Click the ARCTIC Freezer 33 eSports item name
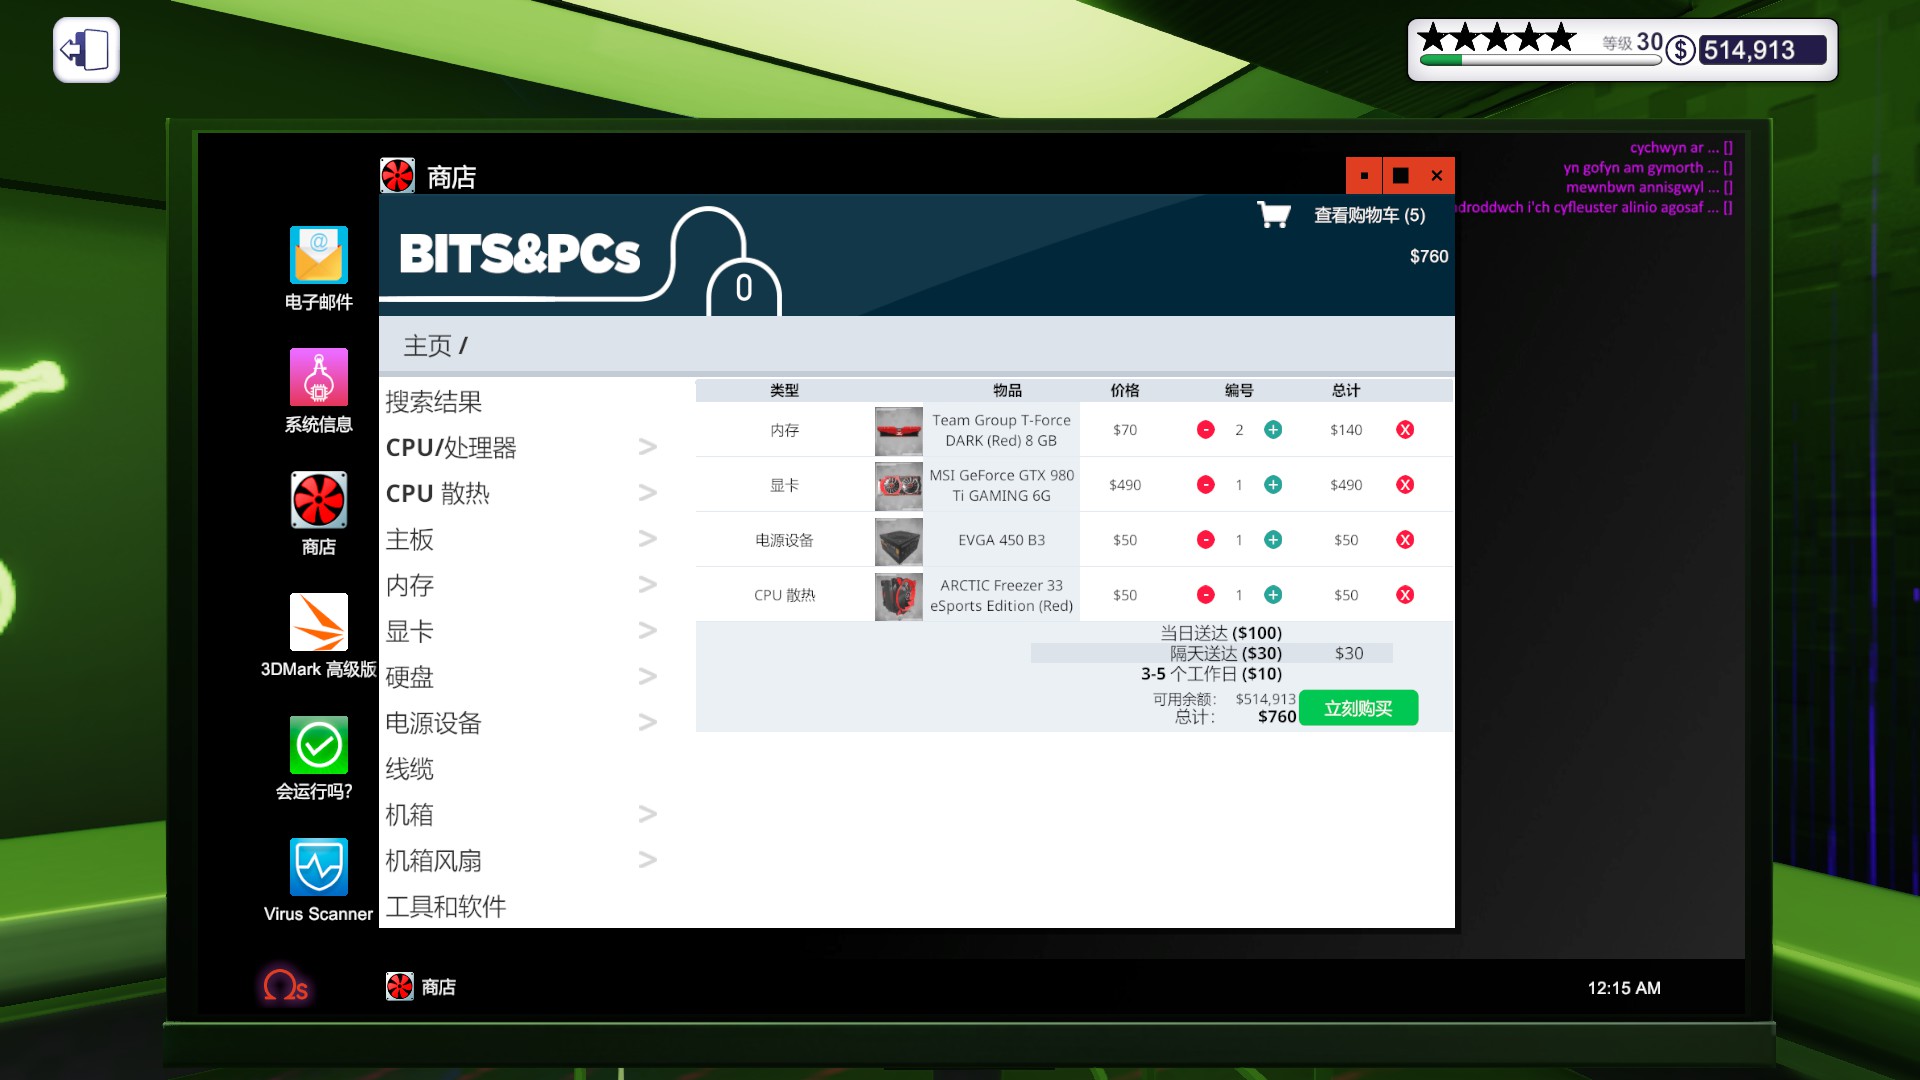 [x=1001, y=596]
